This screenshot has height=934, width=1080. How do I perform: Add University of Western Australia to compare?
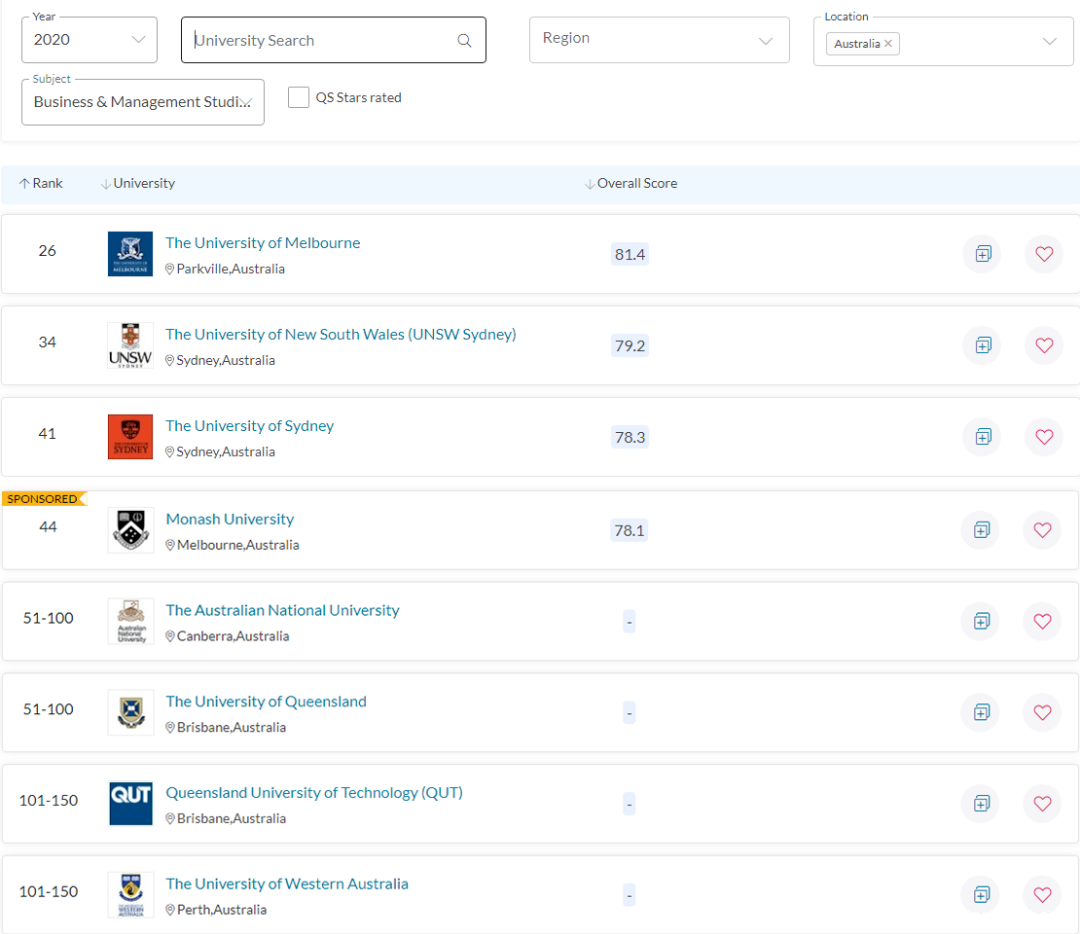point(982,895)
